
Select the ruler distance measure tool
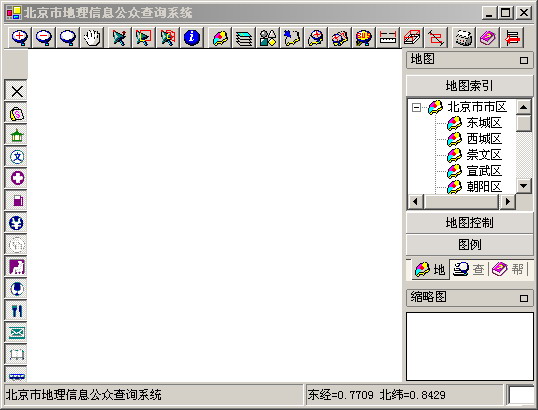(x=388, y=37)
